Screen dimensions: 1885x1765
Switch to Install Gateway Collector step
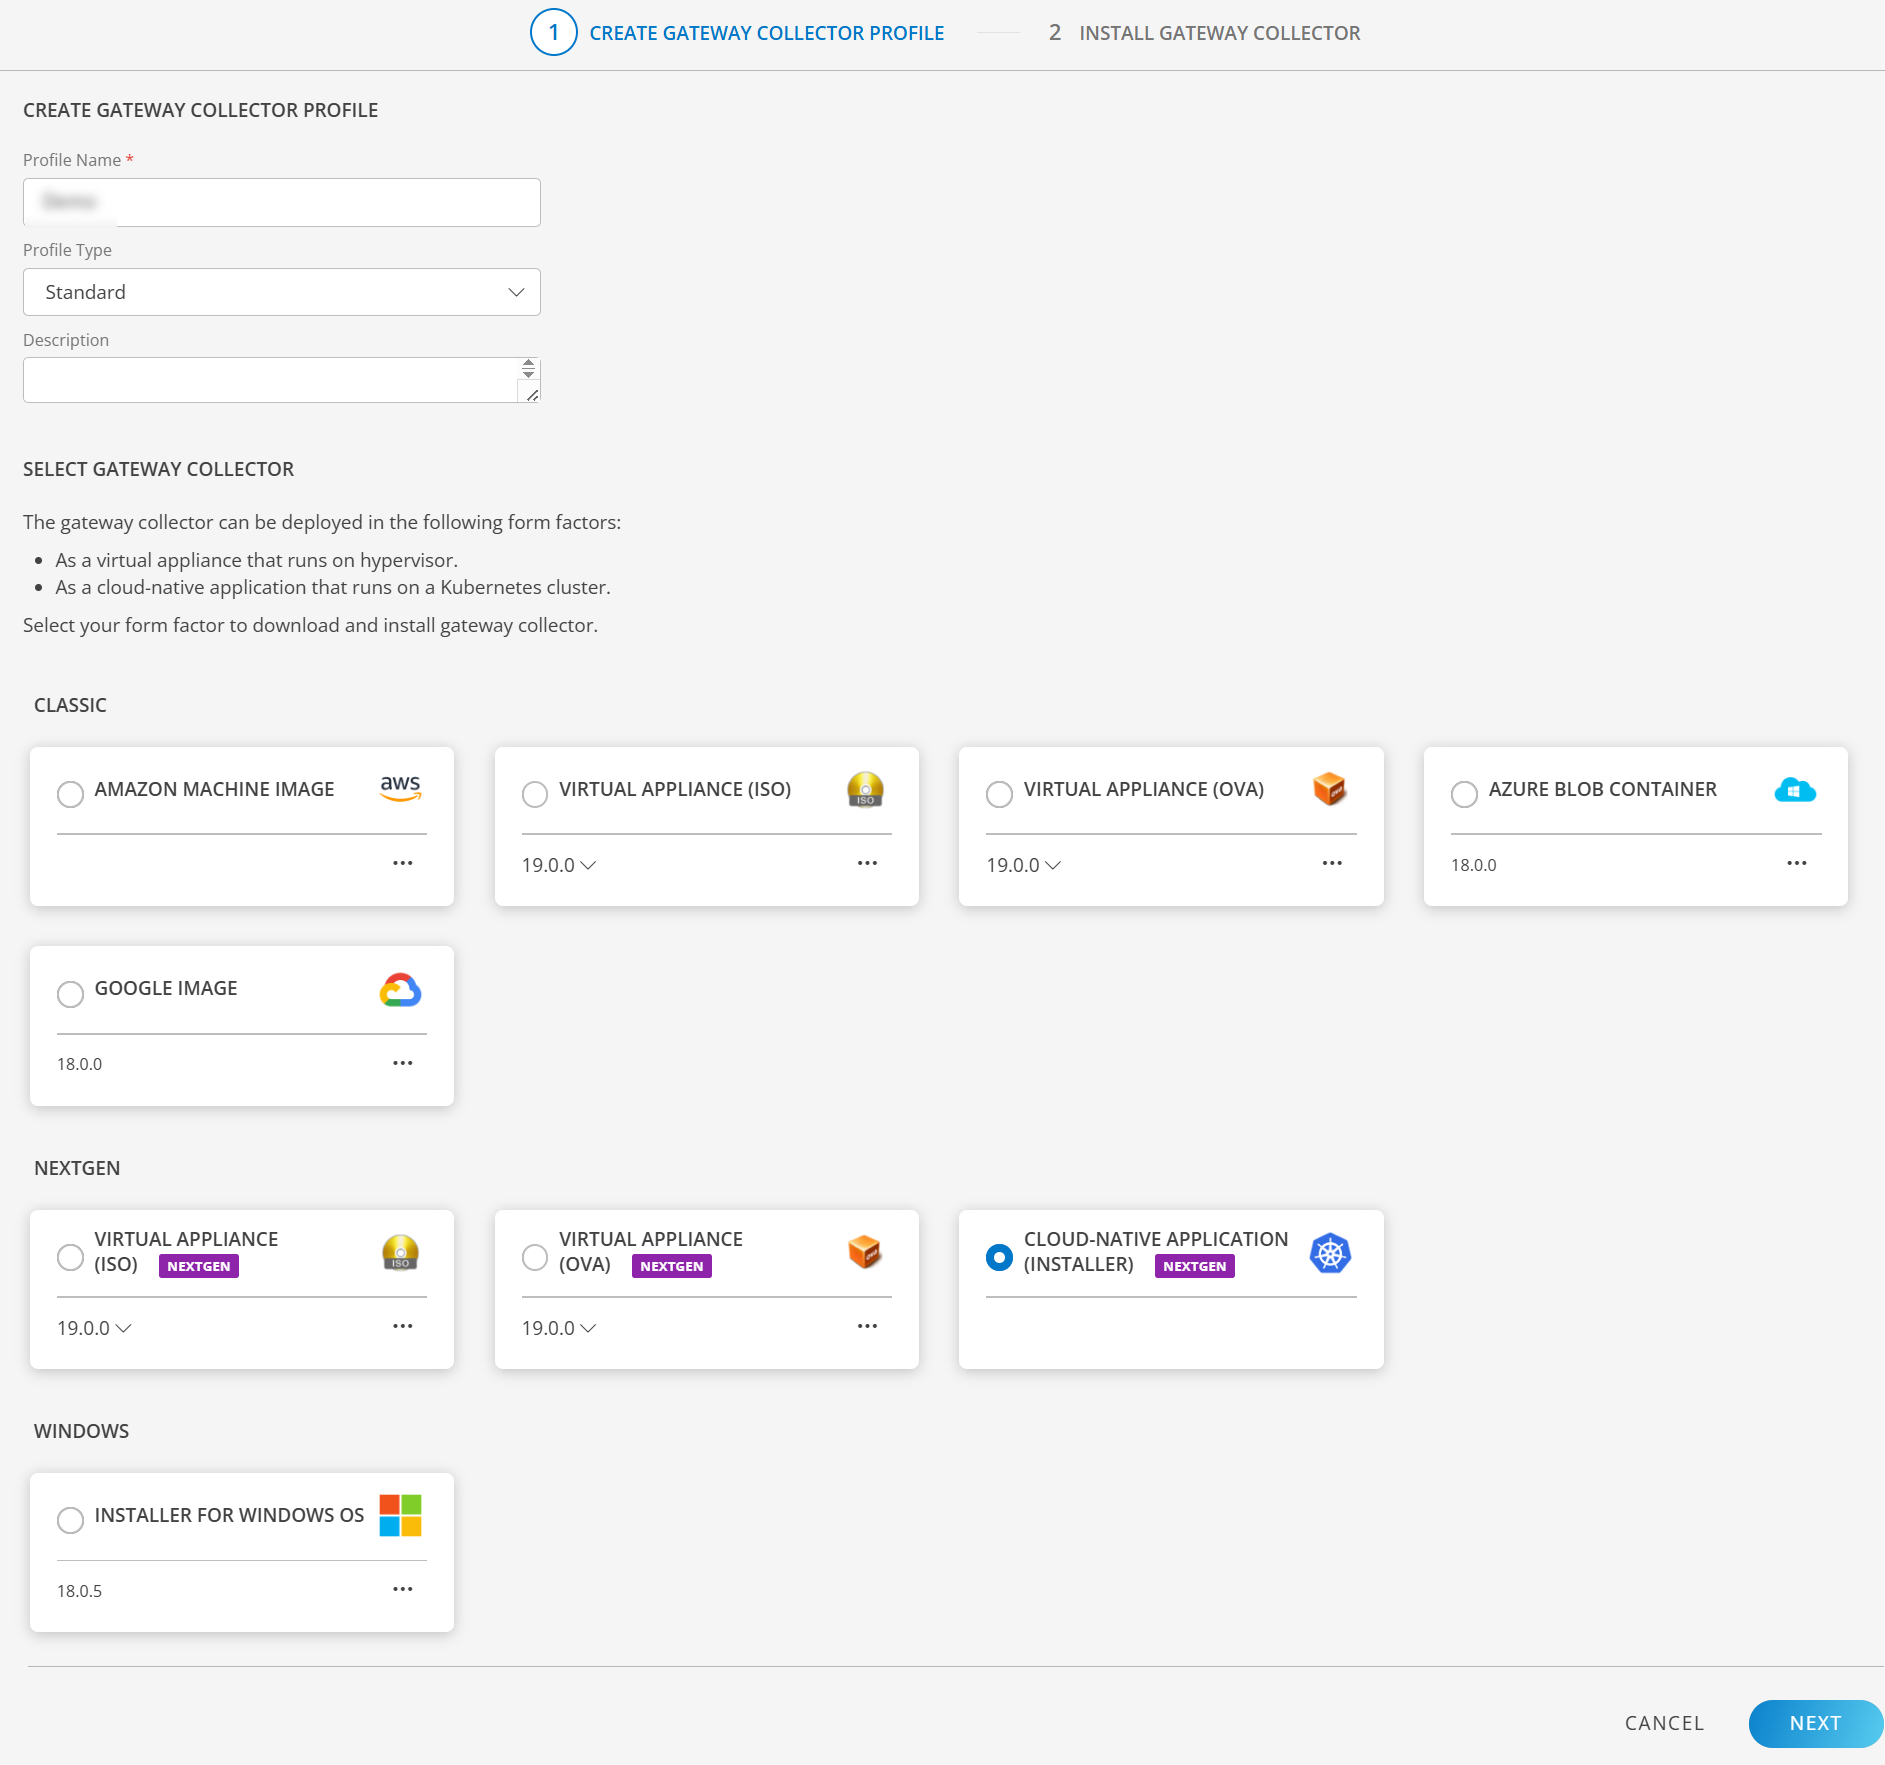click(1204, 33)
